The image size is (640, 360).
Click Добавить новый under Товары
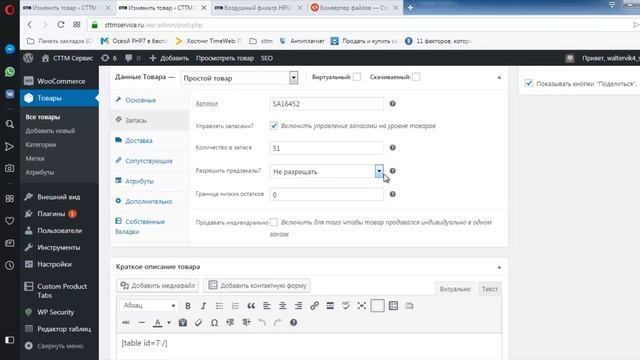[50, 131]
